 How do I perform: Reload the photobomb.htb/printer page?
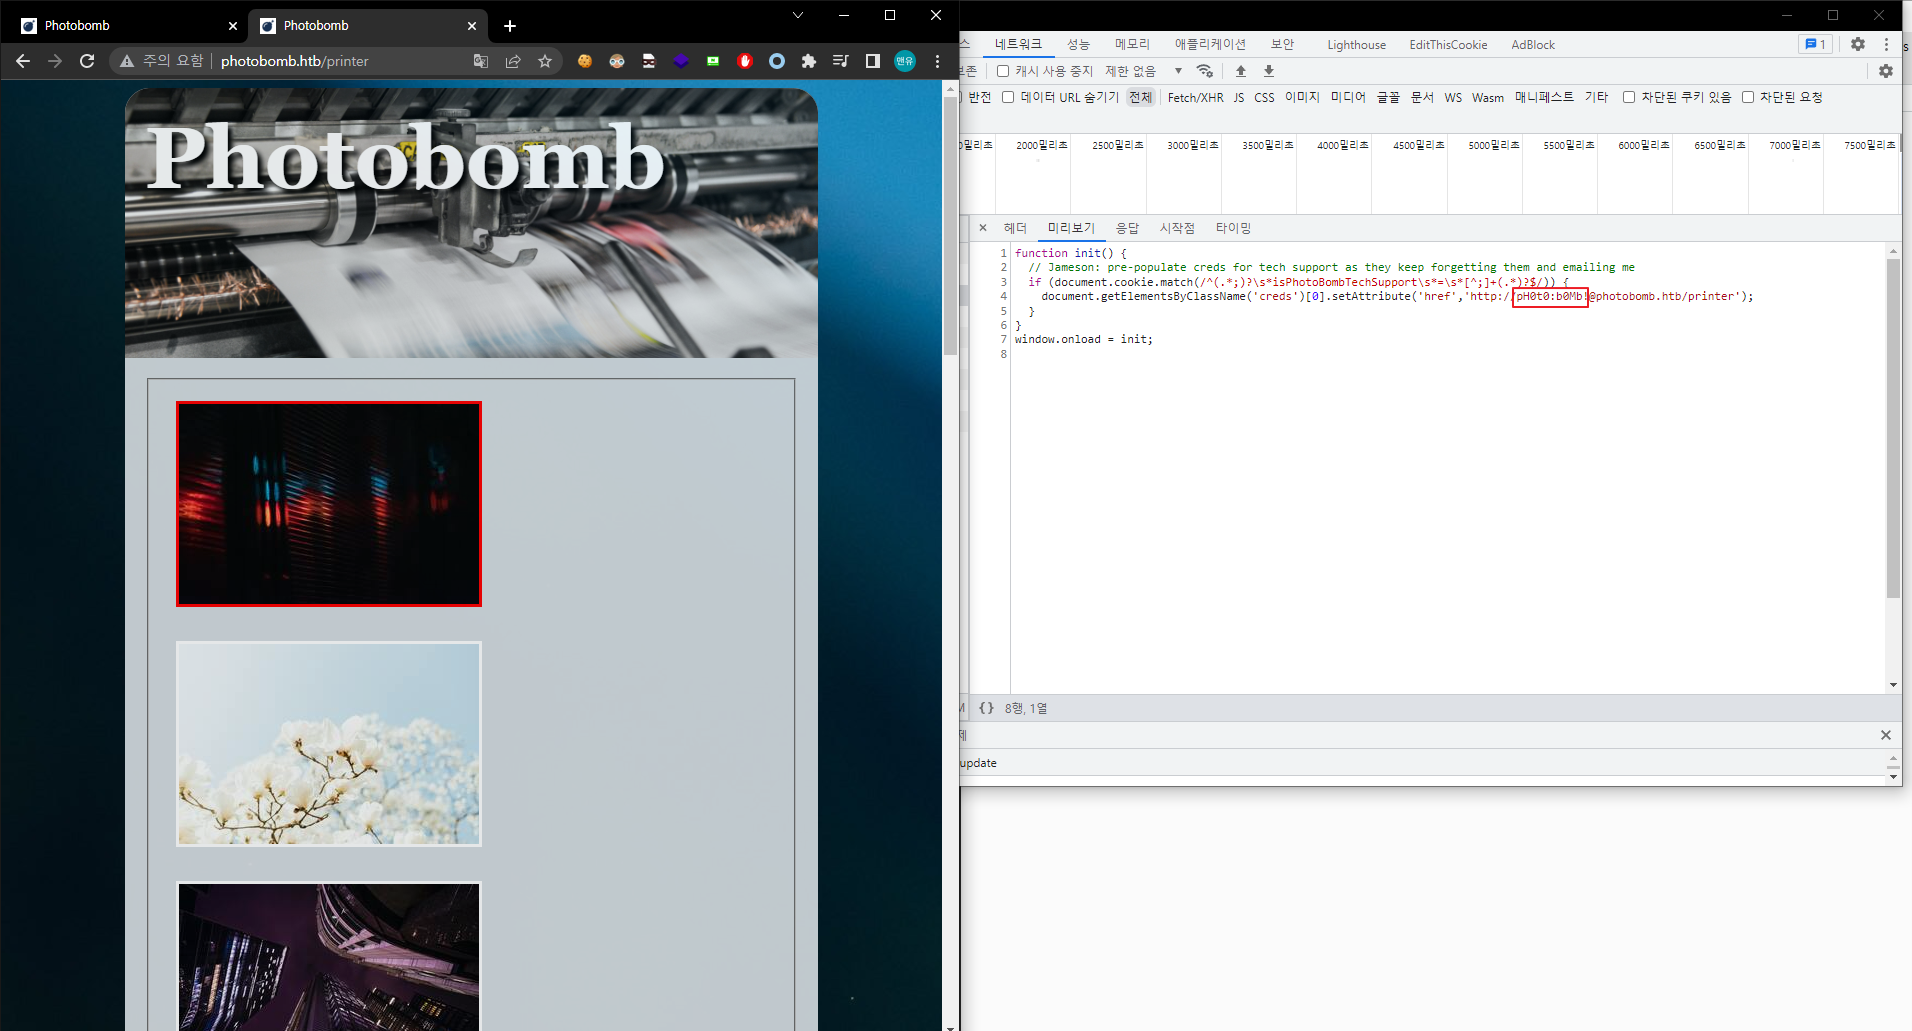(x=87, y=61)
